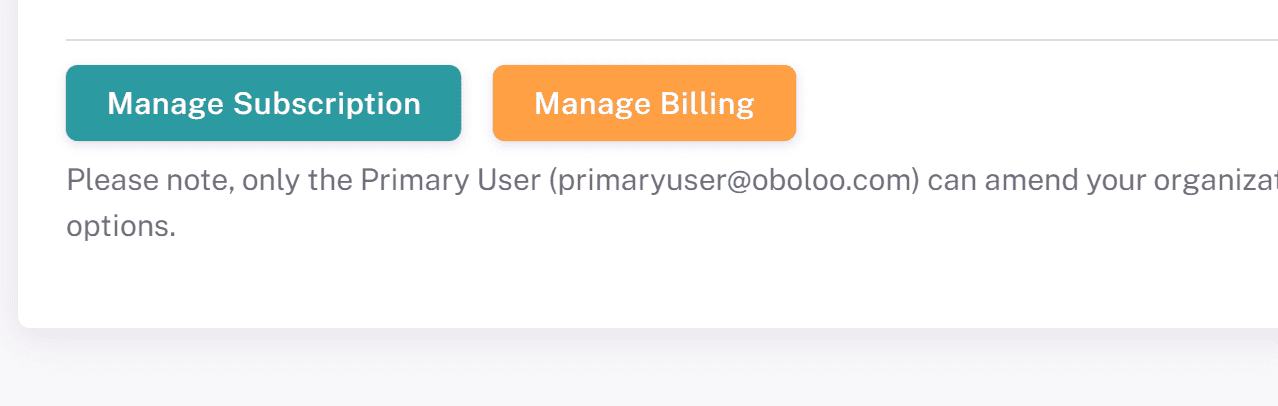The height and width of the screenshot is (406, 1278).
Task: Click the word "options." on the second line
Action: (x=121, y=226)
